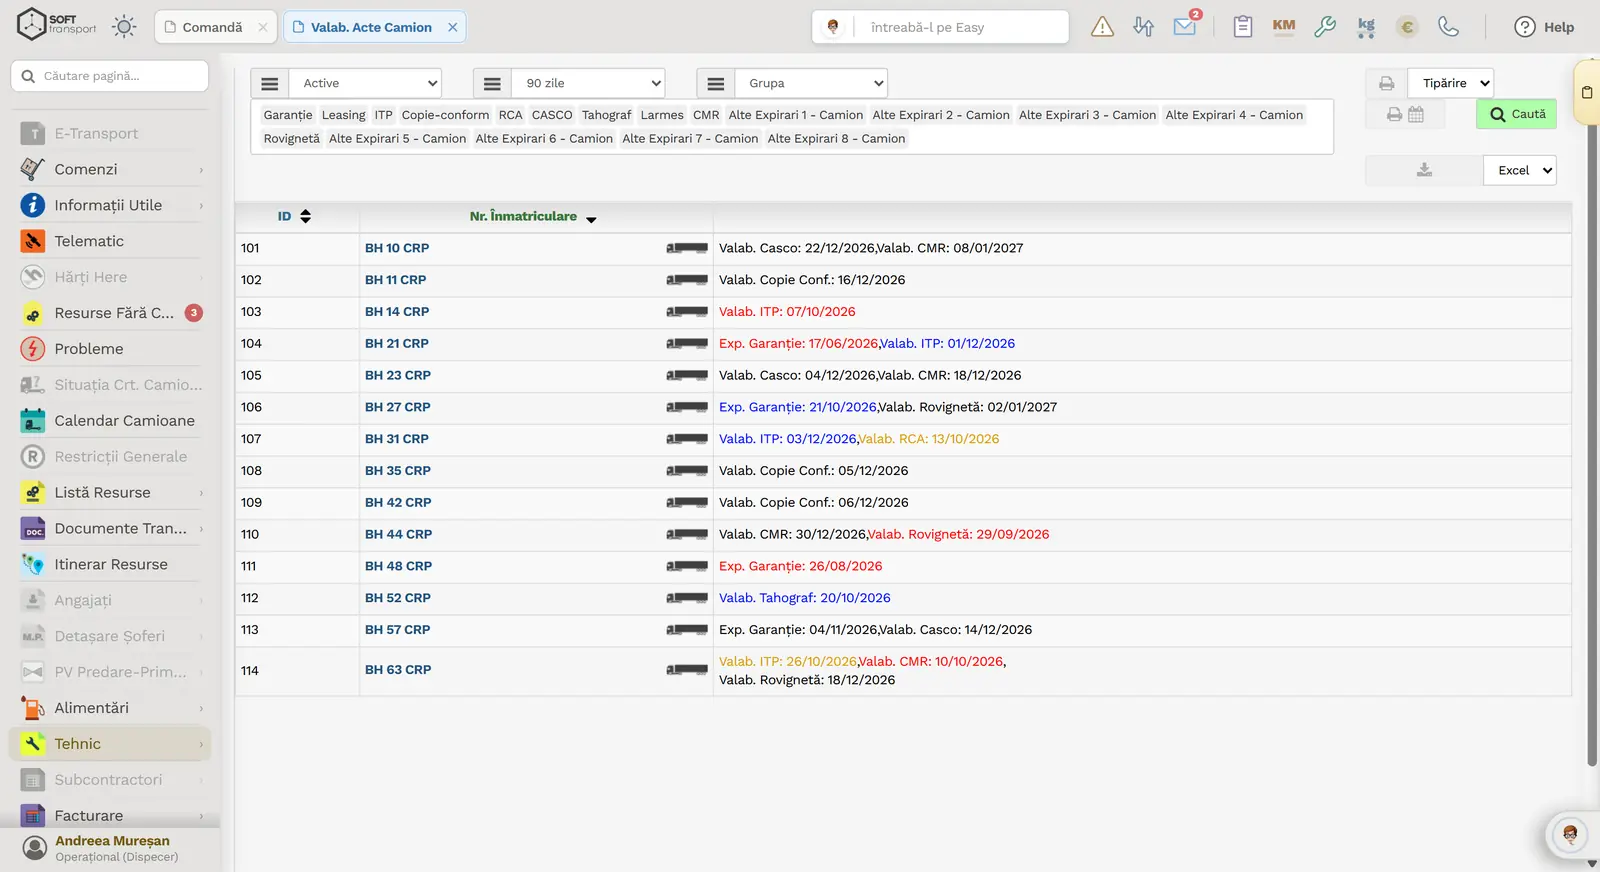This screenshot has height=872, width=1600.
Task: Open the Tipărire print dropdown
Action: point(1450,83)
